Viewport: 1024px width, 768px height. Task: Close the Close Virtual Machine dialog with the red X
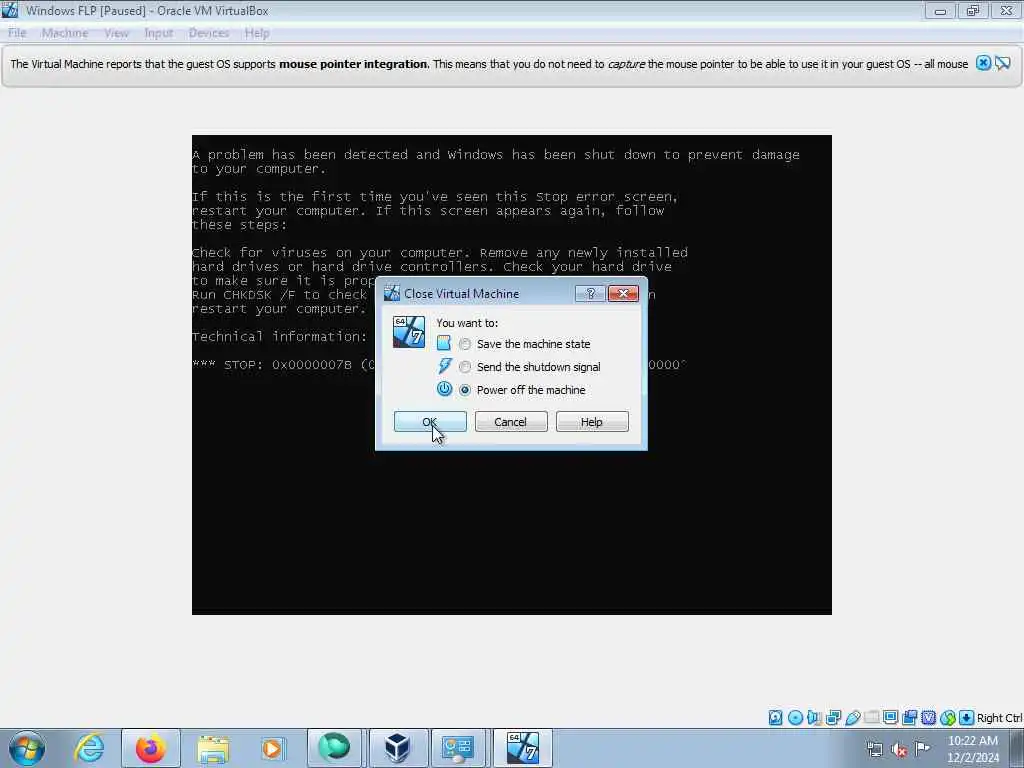[x=623, y=294]
